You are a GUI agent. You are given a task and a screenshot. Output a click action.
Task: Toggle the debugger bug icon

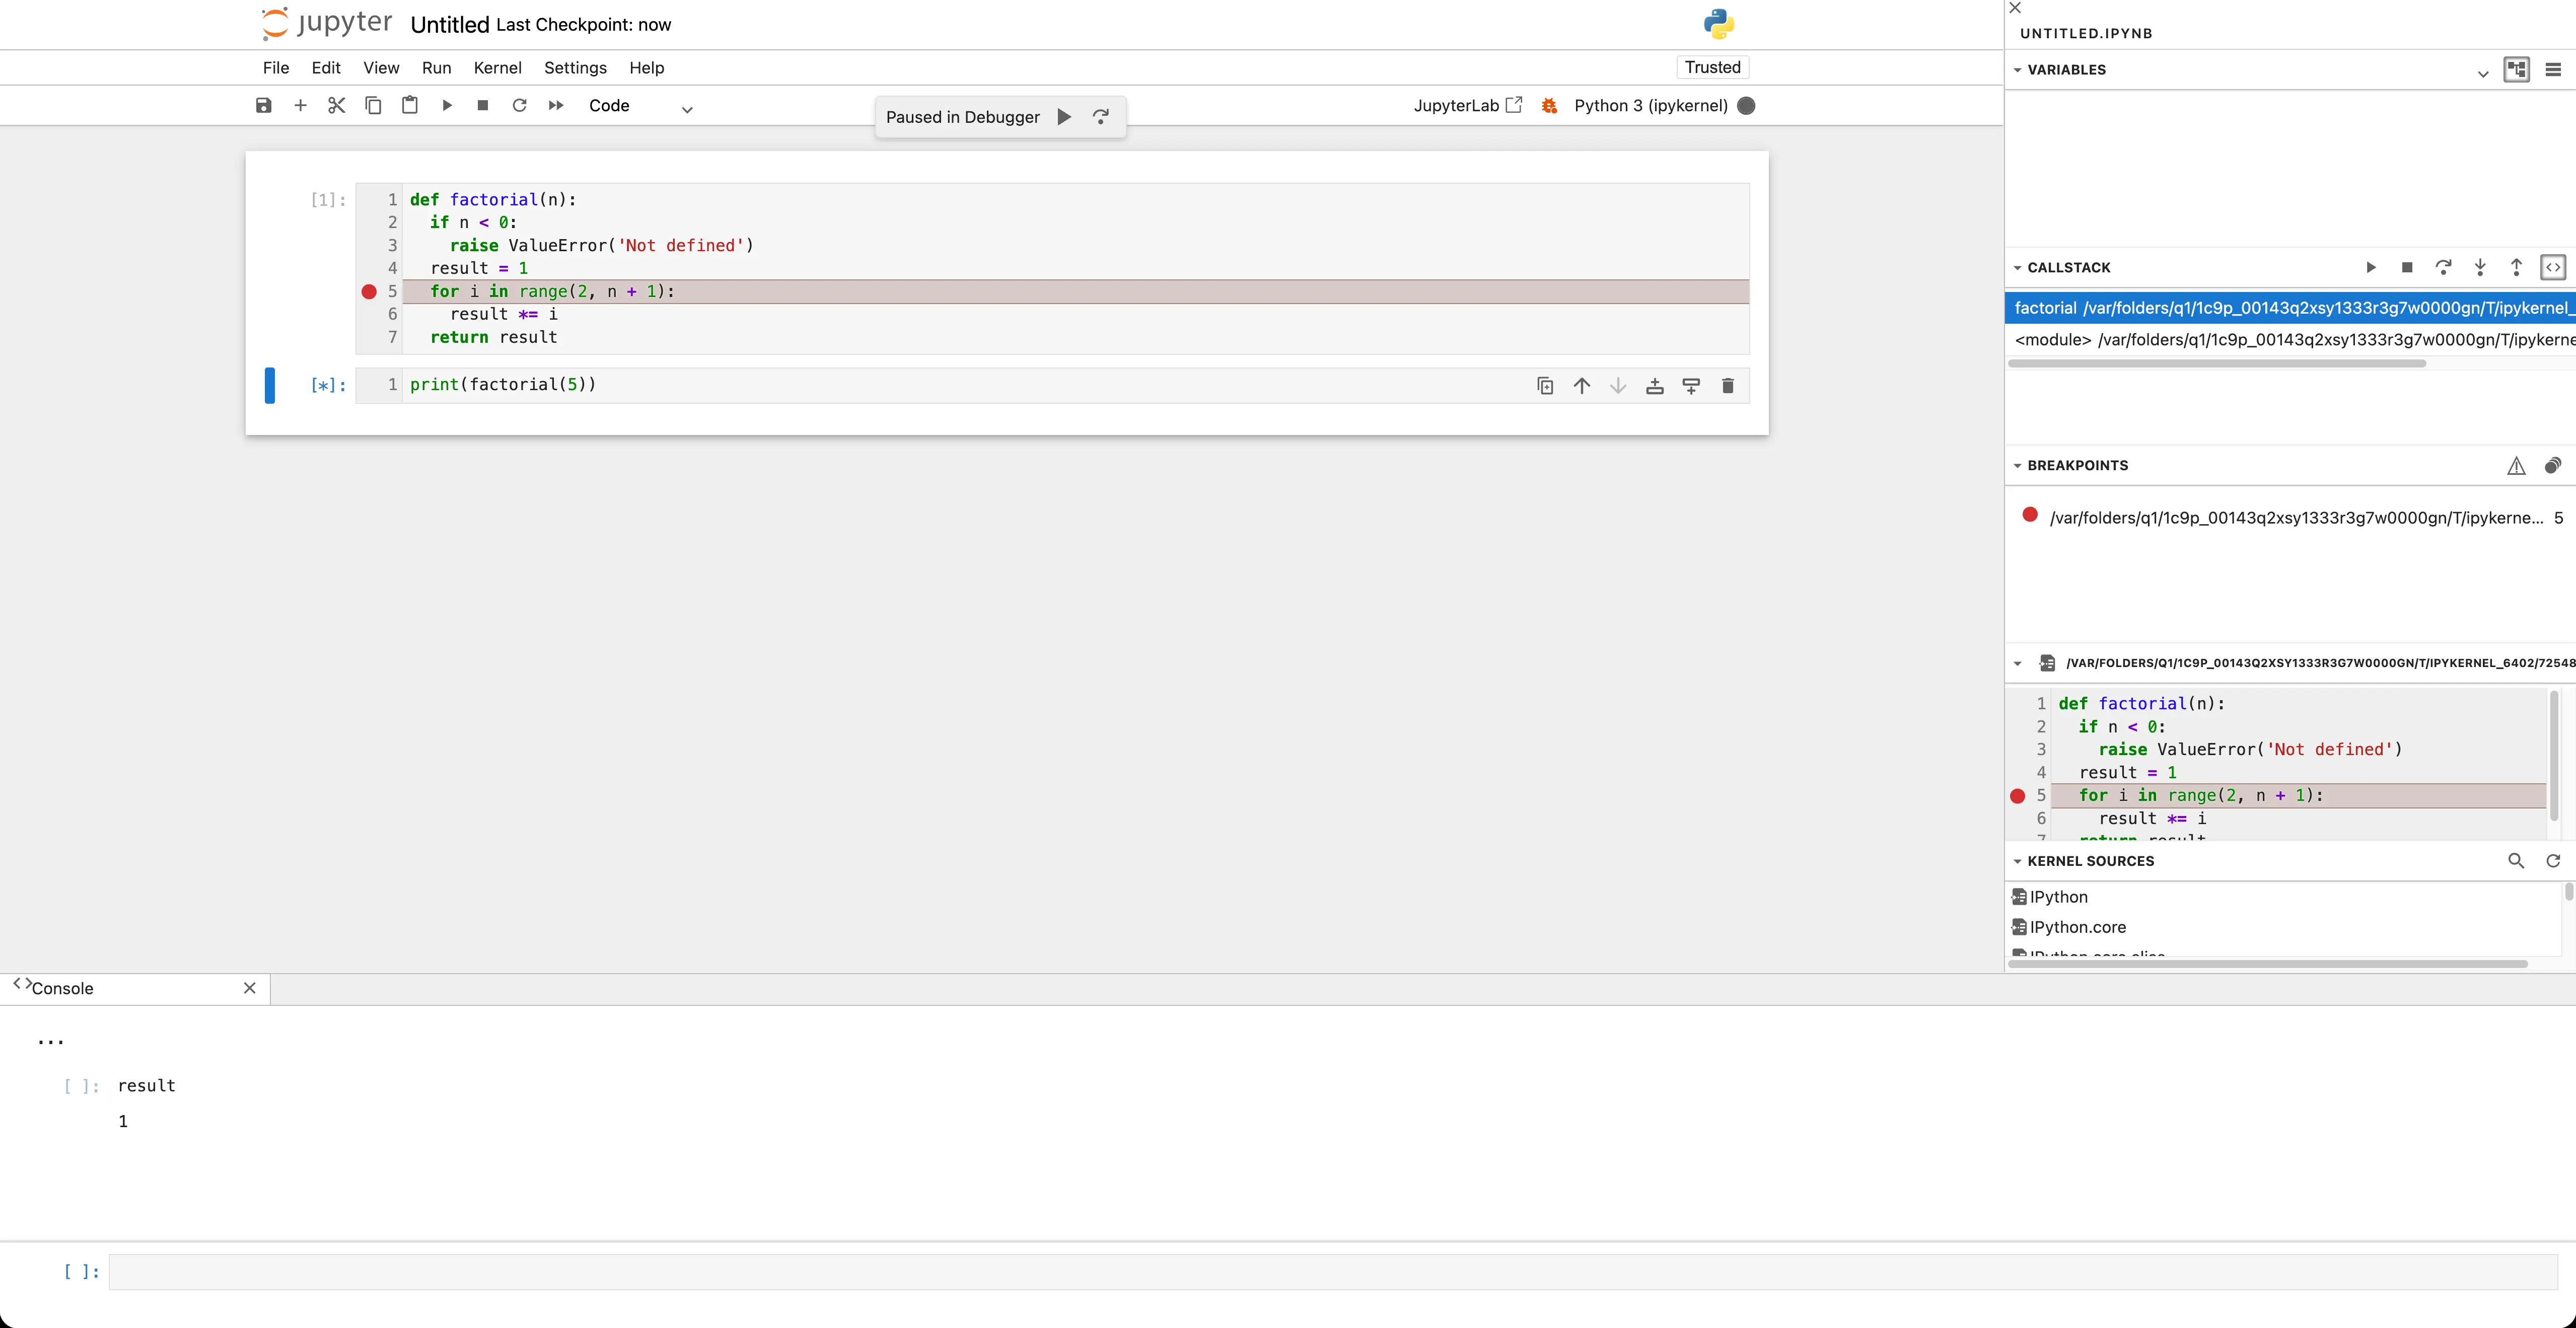click(x=1549, y=105)
